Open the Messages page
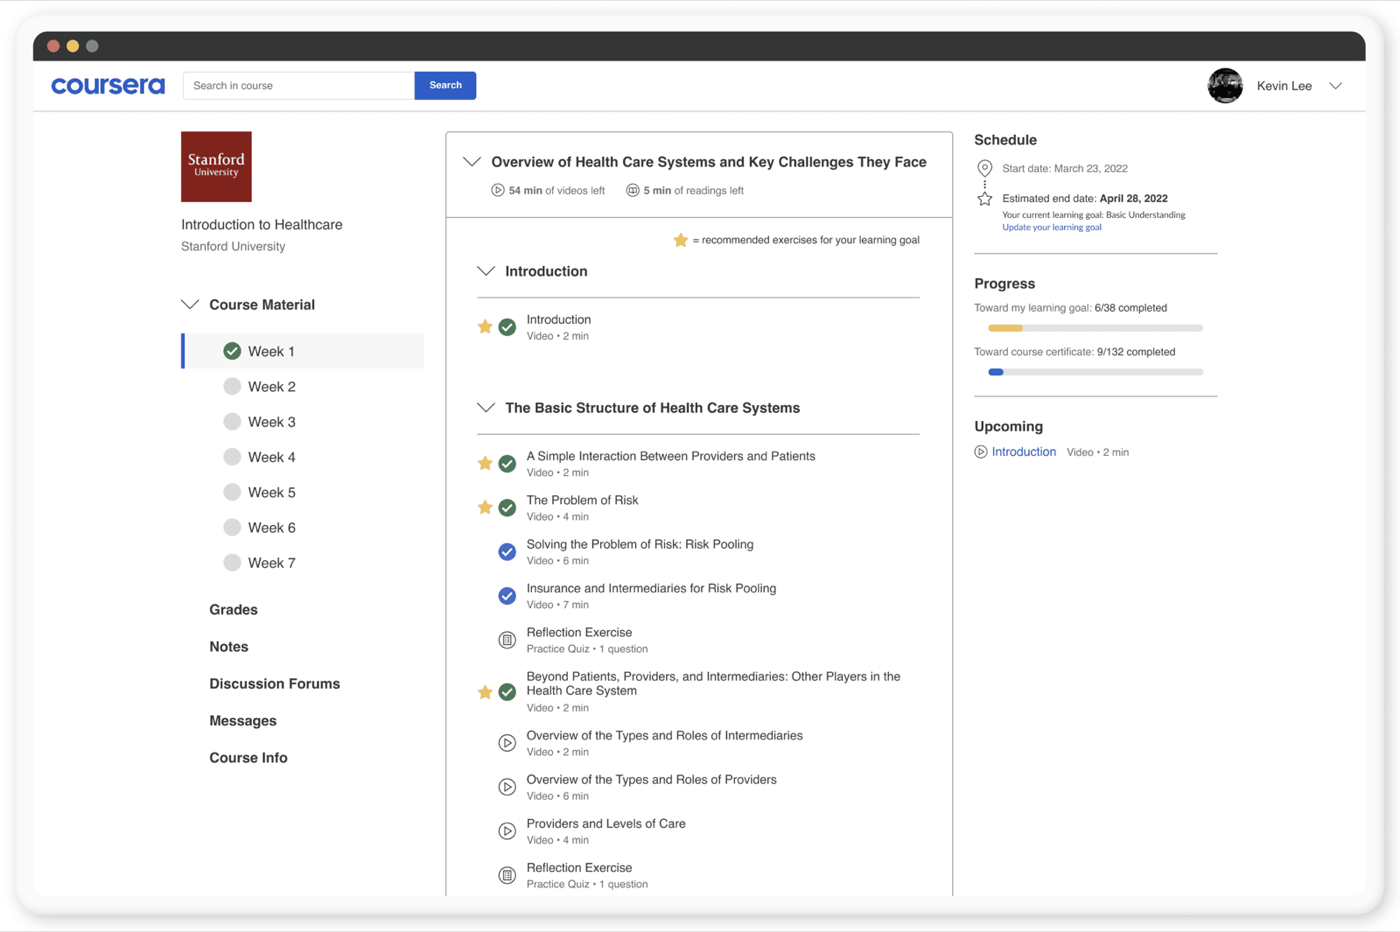 point(243,720)
